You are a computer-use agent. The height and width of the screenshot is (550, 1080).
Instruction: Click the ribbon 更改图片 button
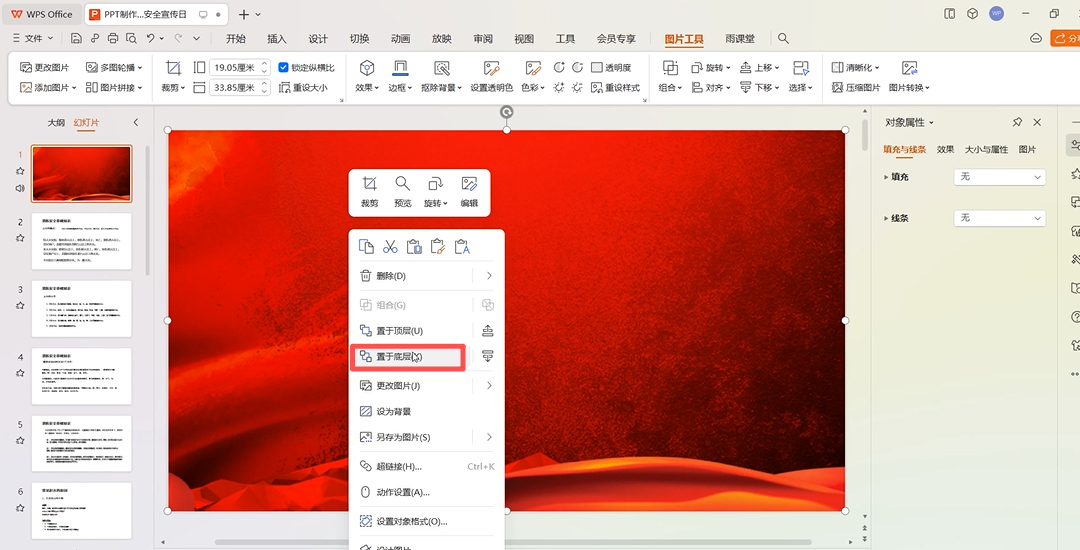point(45,67)
